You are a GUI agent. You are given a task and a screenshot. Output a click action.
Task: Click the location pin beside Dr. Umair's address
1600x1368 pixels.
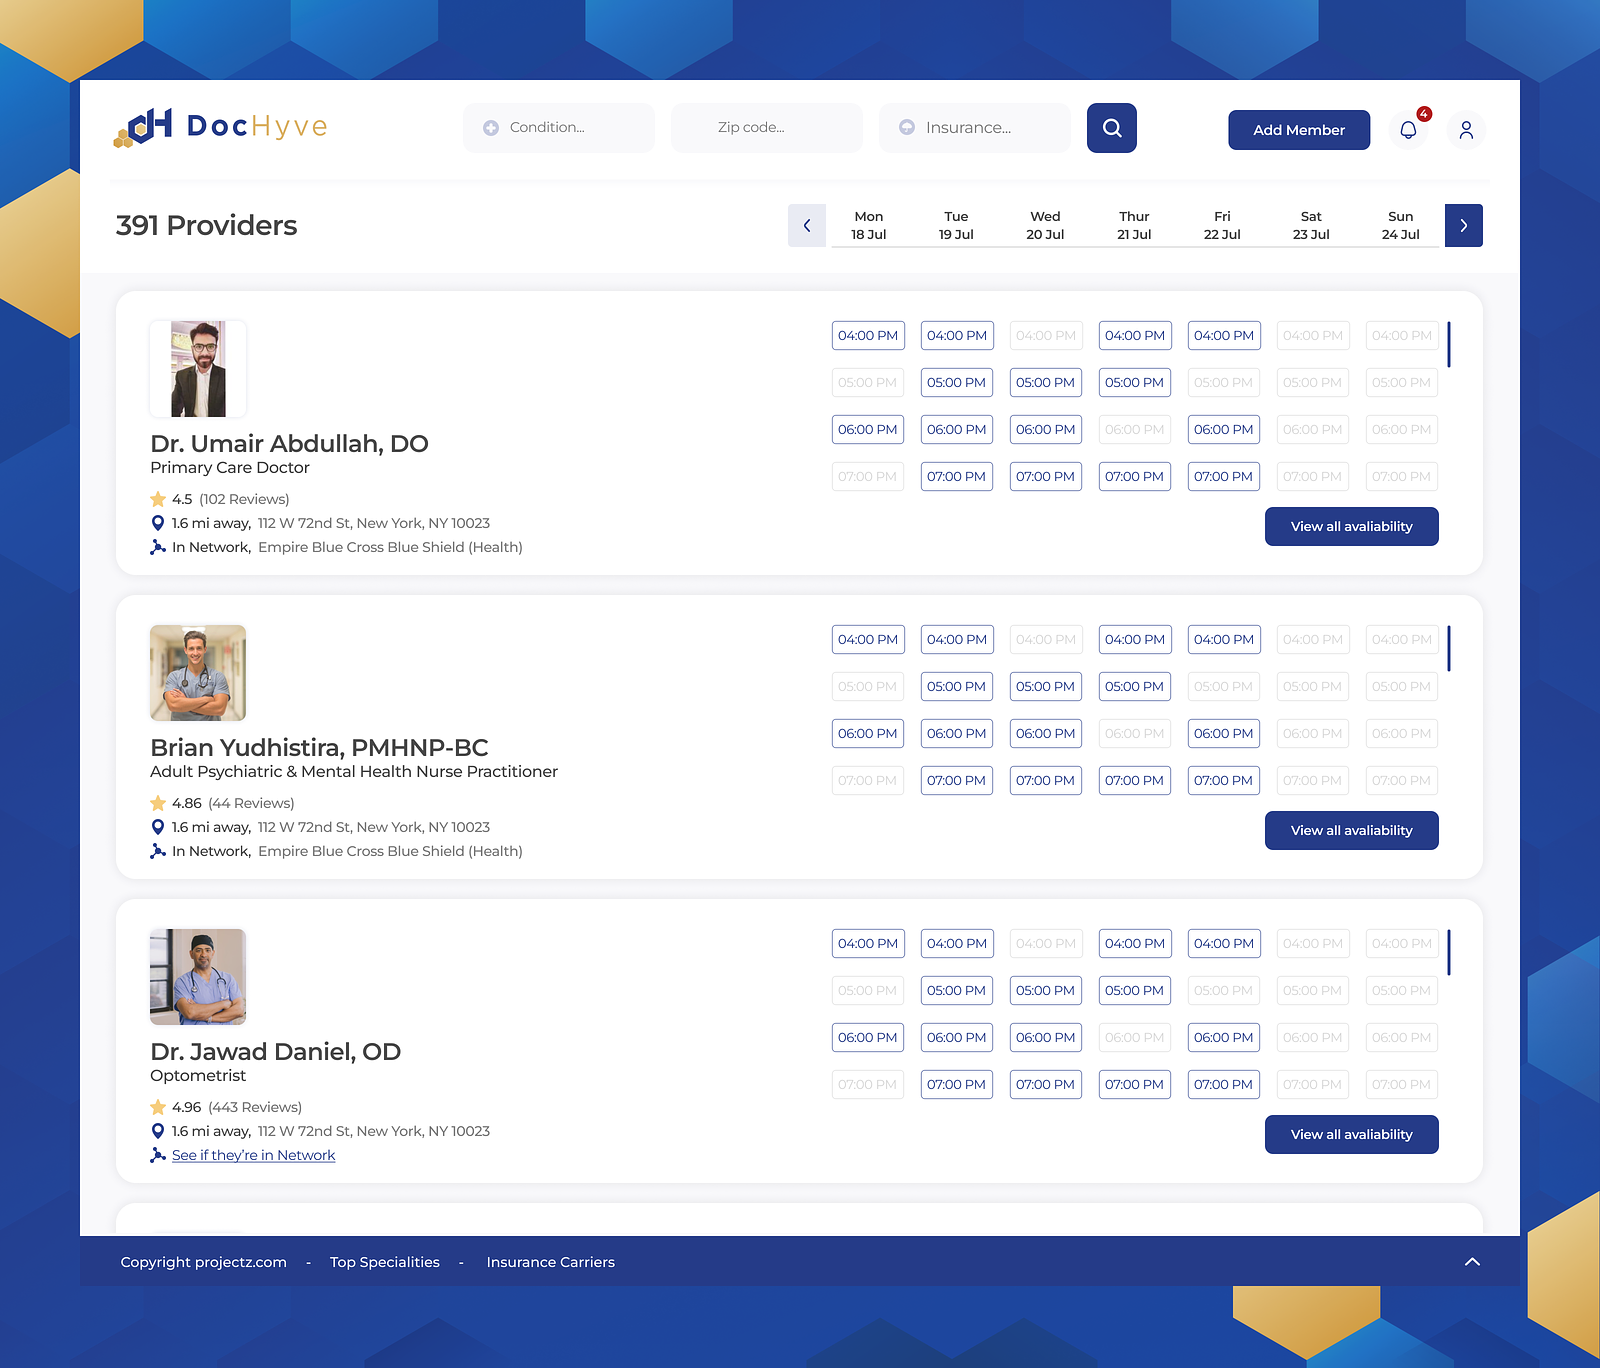pyautogui.click(x=157, y=522)
